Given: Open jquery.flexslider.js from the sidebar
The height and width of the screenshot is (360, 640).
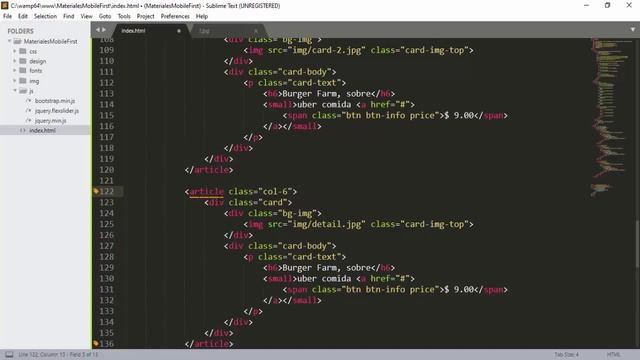Looking at the screenshot, I should point(57,111).
